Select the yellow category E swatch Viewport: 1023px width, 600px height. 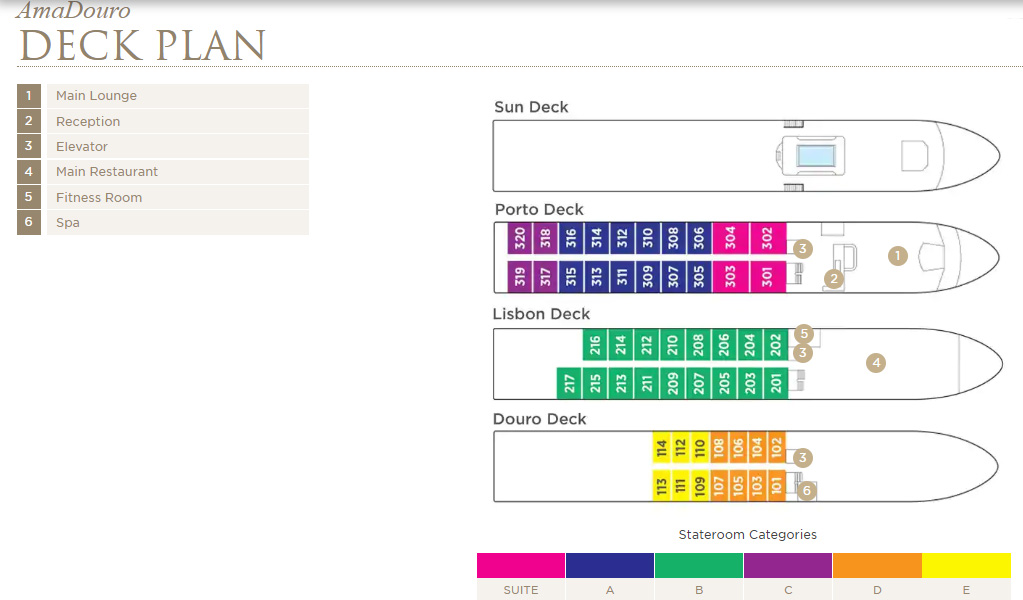966,566
